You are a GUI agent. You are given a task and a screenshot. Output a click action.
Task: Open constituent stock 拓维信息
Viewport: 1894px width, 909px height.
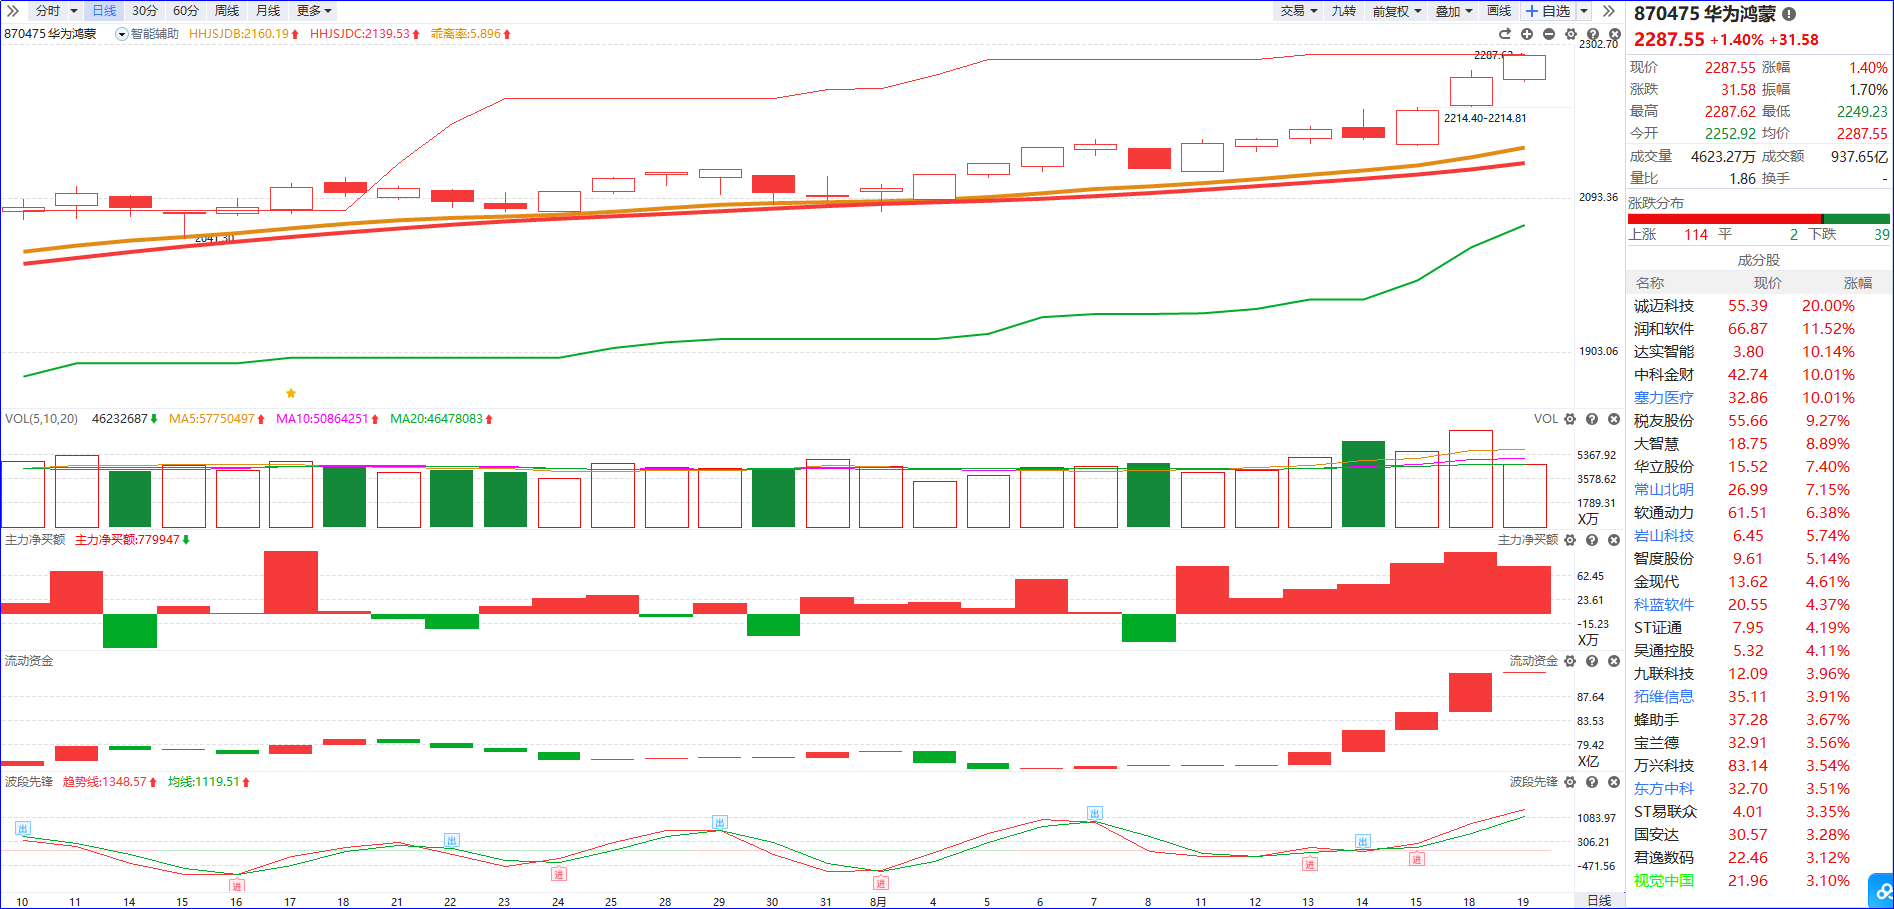(1664, 697)
